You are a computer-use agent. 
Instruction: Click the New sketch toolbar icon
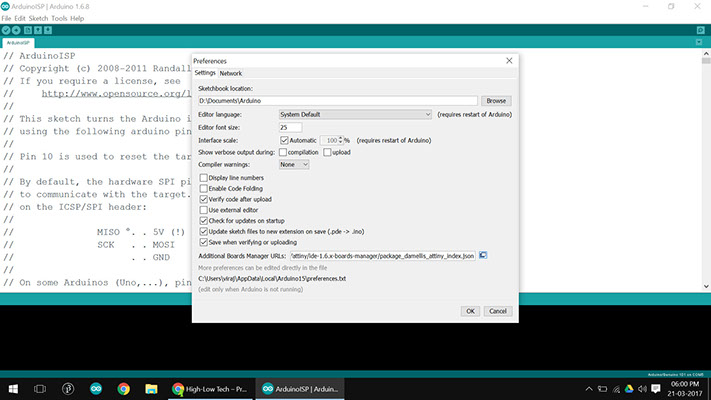click(x=28, y=30)
